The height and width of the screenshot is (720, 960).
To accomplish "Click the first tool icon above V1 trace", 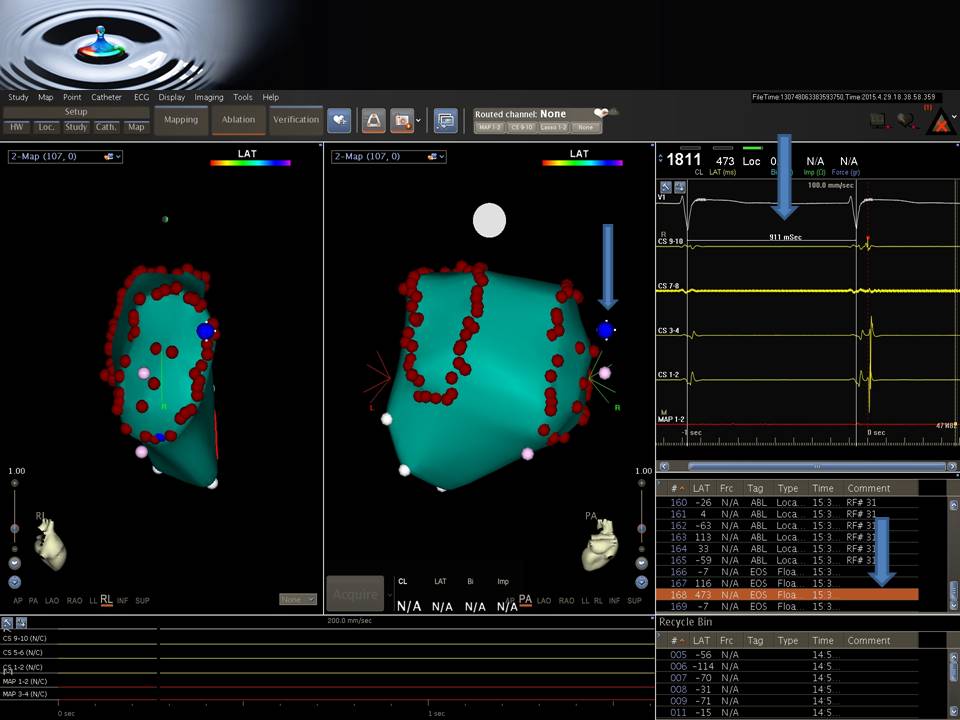I will (665, 187).
